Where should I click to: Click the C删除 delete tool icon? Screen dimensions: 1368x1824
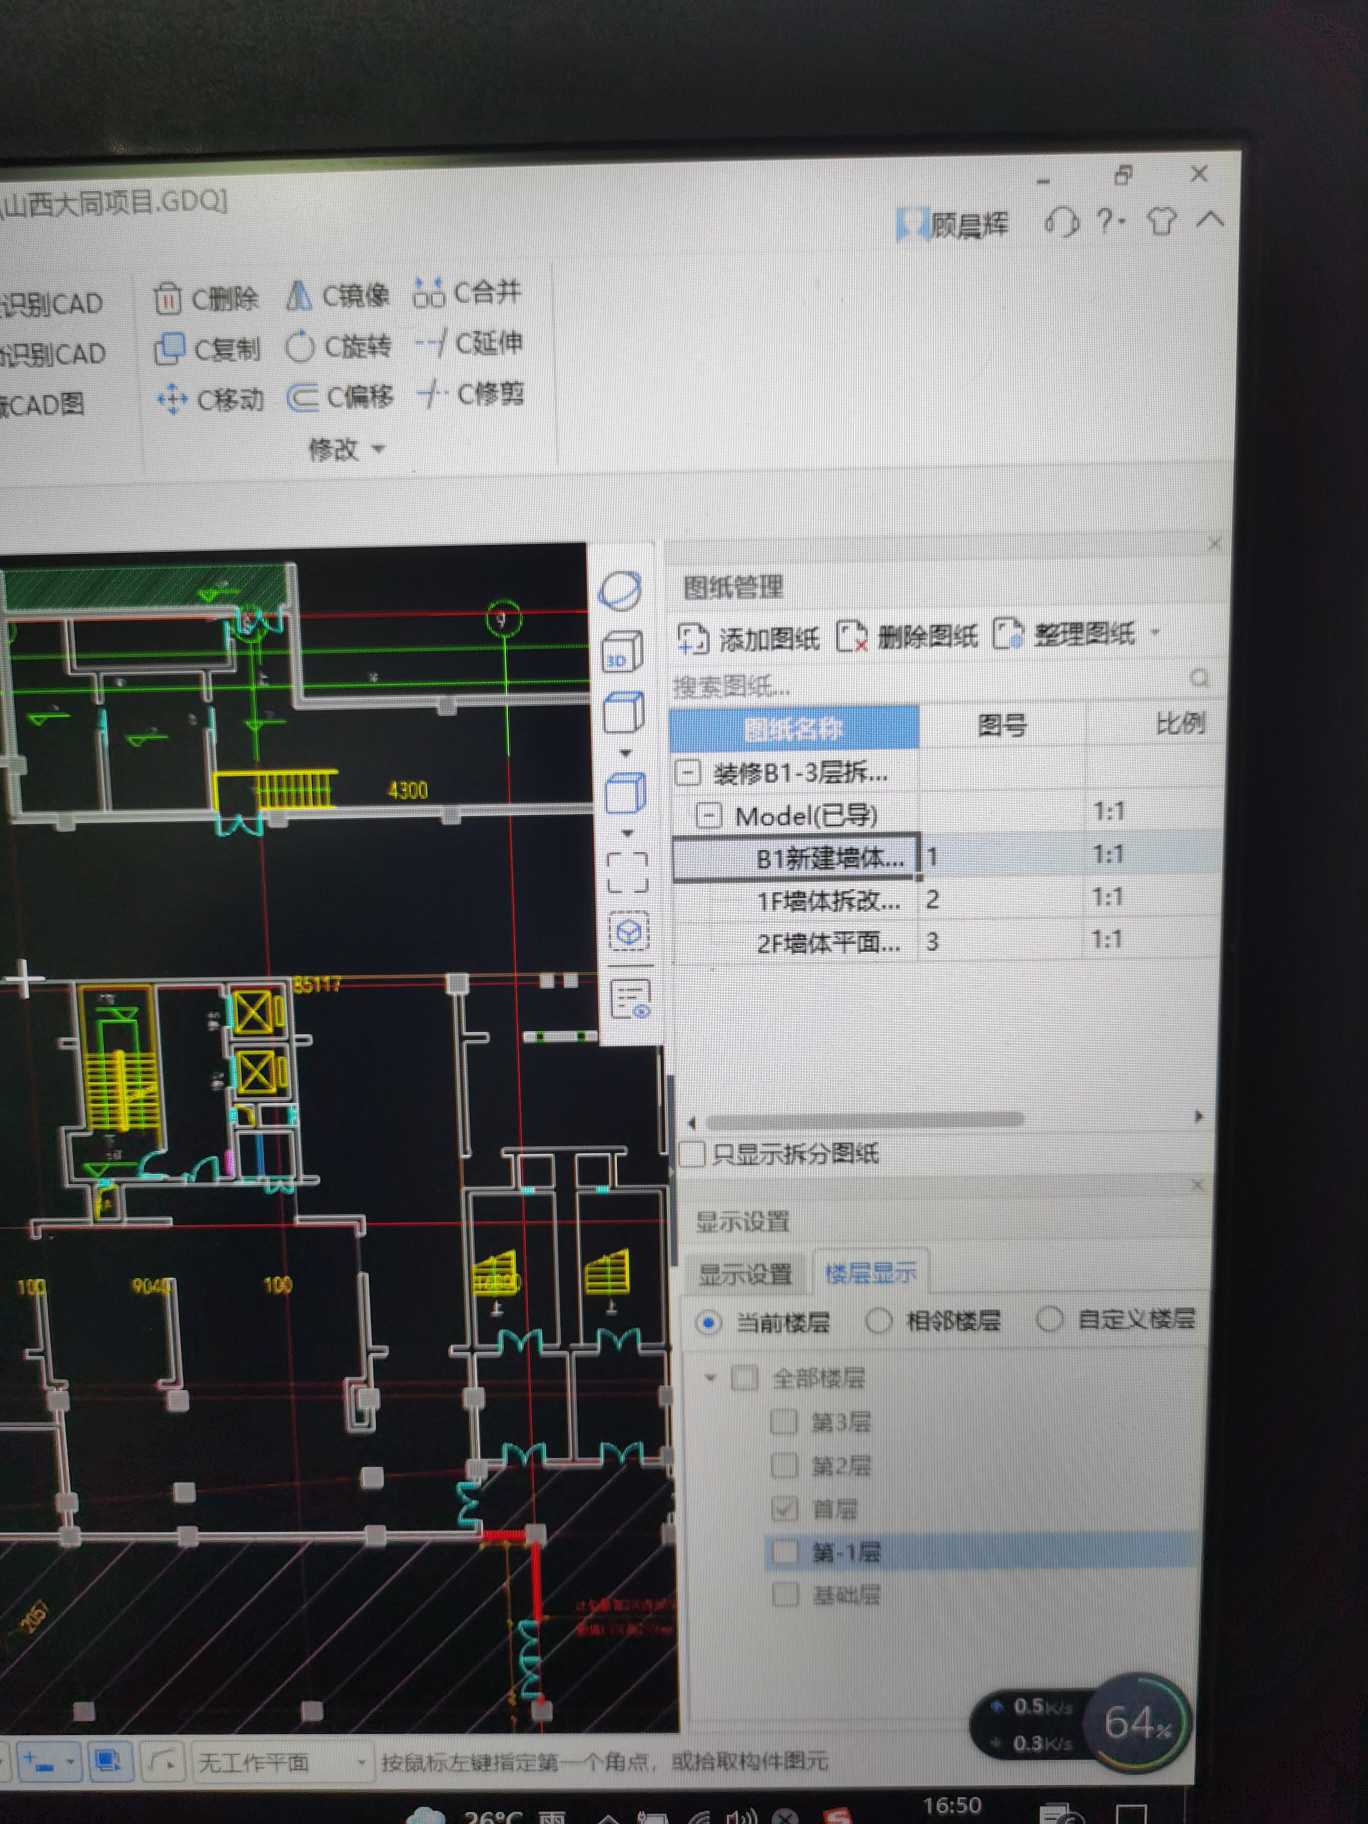coord(167,298)
